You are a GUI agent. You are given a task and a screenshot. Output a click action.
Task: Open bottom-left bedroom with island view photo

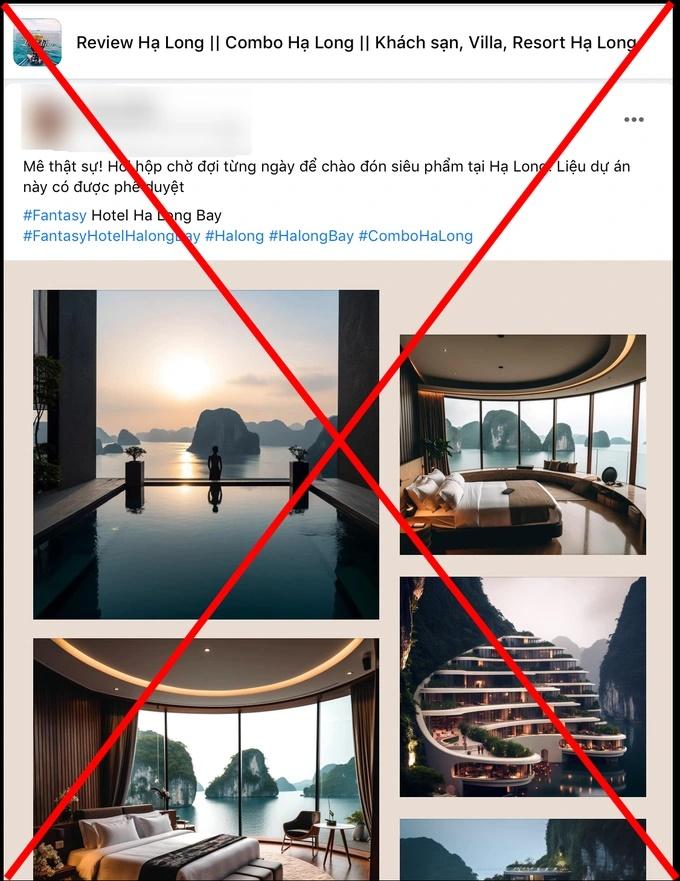[x=206, y=759]
